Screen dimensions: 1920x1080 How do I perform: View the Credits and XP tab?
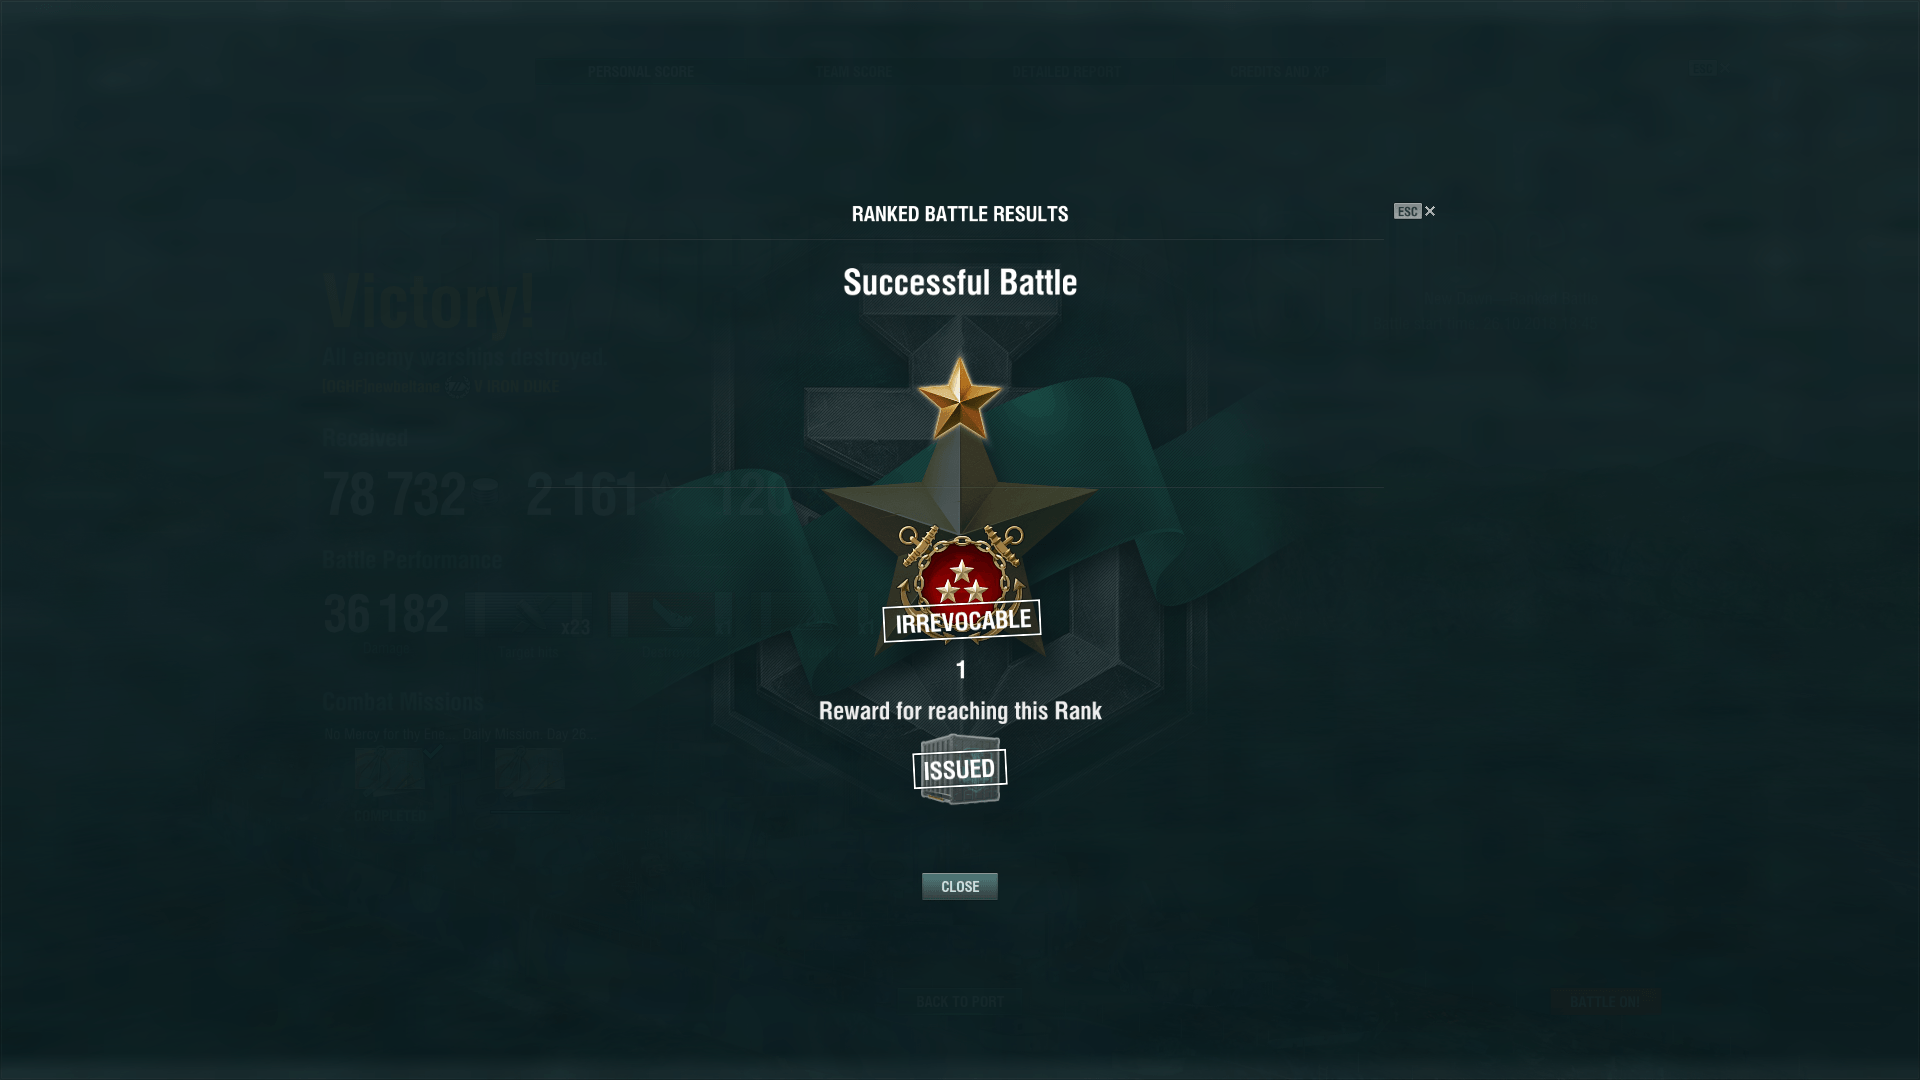[1280, 72]
